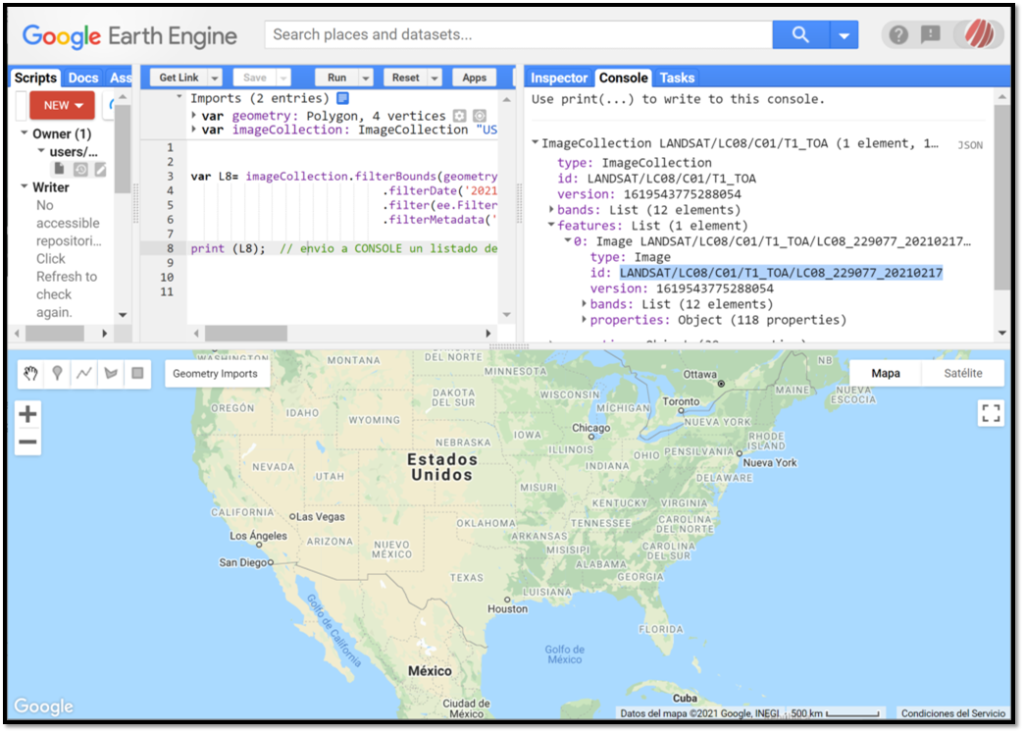Open the Help question mark menu
The width and height of the screenshot is (1024, 733).
pos(899,35)
